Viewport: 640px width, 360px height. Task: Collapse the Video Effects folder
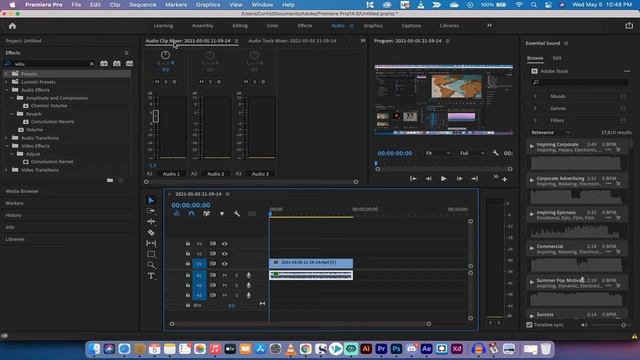7,146
